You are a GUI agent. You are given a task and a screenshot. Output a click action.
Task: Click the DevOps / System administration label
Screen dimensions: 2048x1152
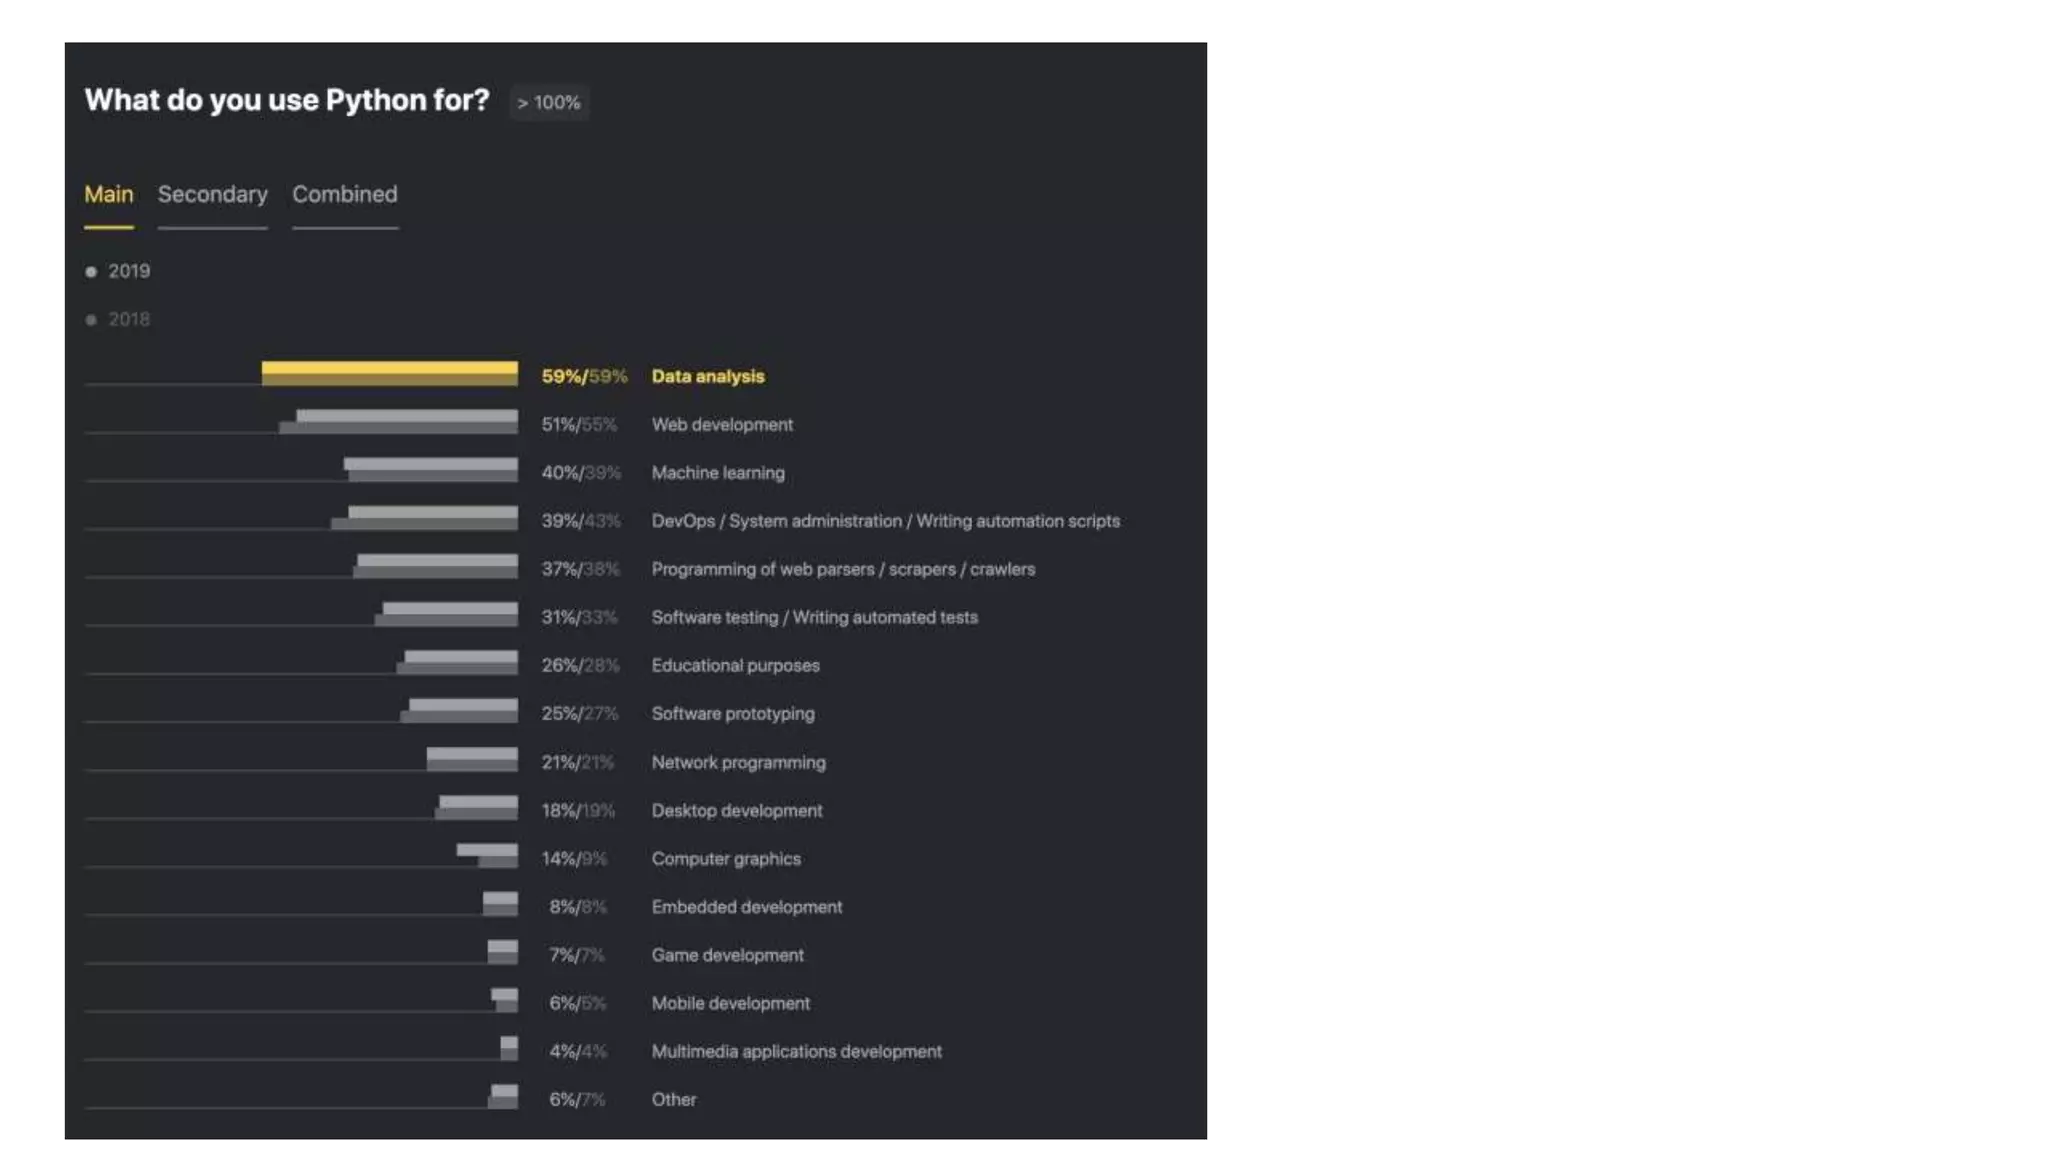[885, 521]
